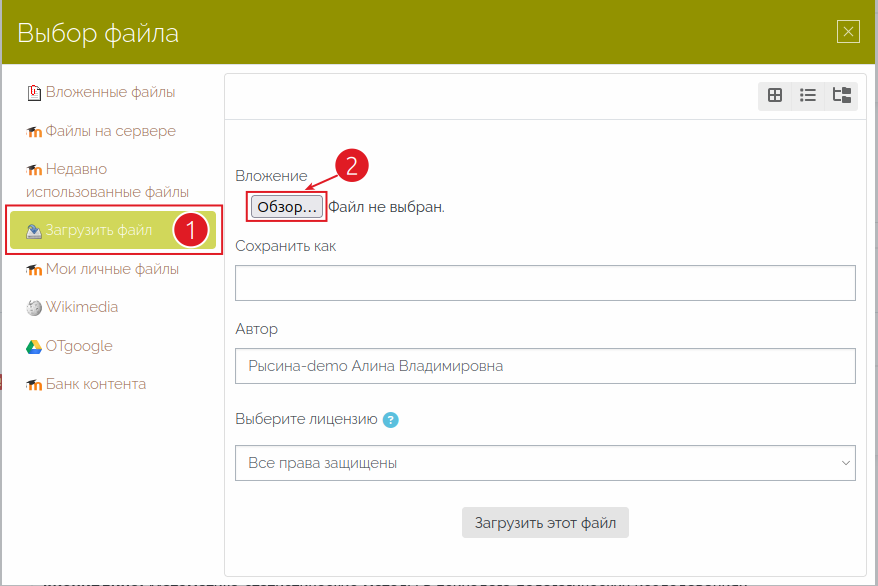Switch to icon grid view

(775, 95)
